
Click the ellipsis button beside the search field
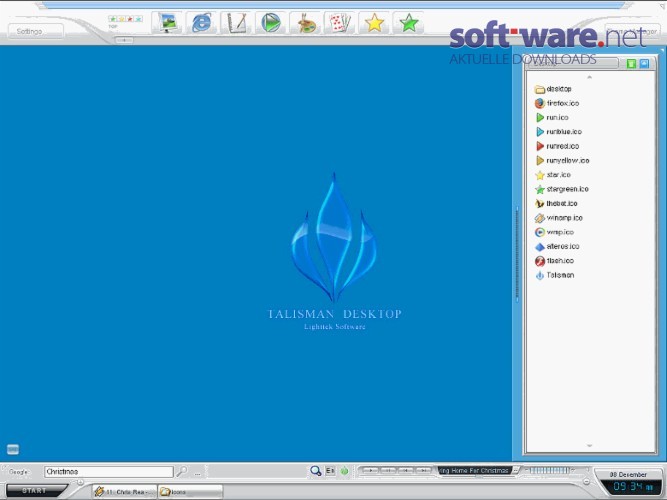197,472
